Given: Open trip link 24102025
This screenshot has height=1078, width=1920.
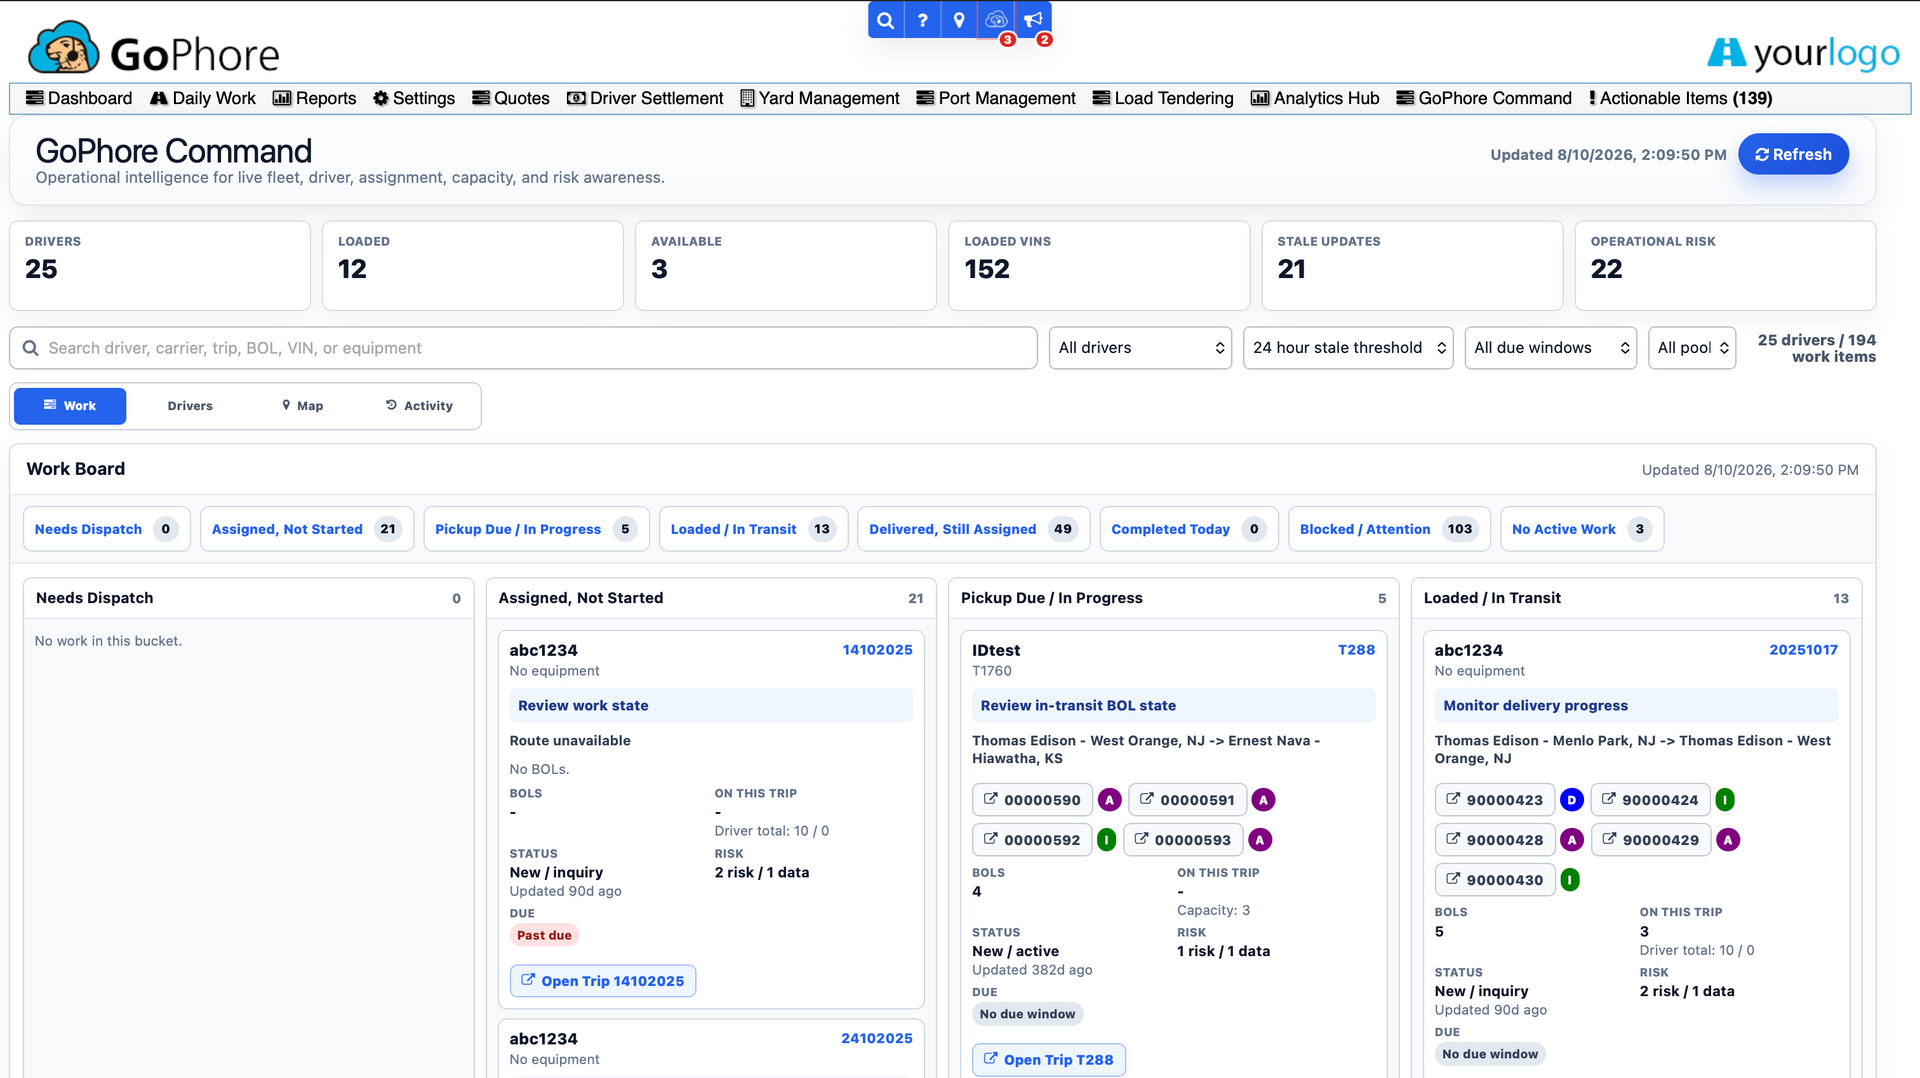Looking at the screenshot, I should [x=876, y=1039].
